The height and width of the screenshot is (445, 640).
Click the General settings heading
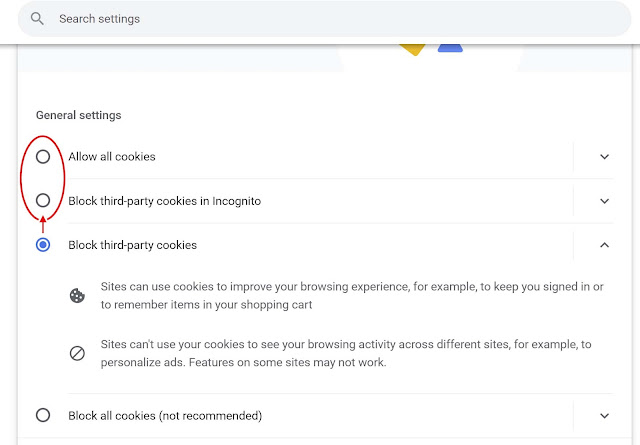[x=78, y=115]
